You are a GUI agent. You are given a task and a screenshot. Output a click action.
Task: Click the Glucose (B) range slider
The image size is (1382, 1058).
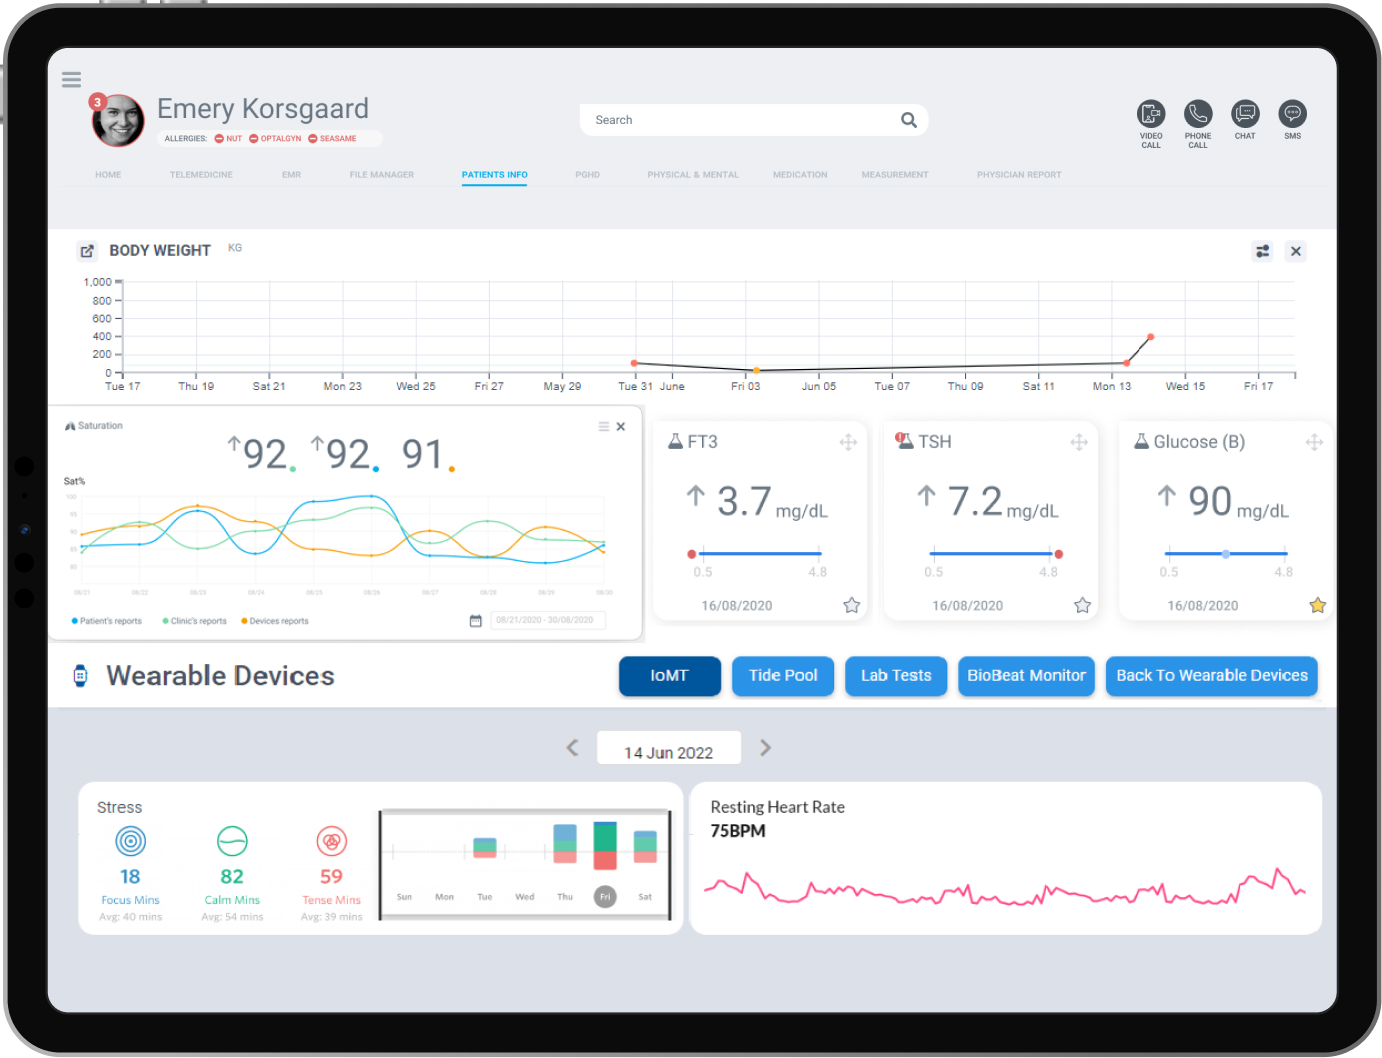(x=1226, y=554)
